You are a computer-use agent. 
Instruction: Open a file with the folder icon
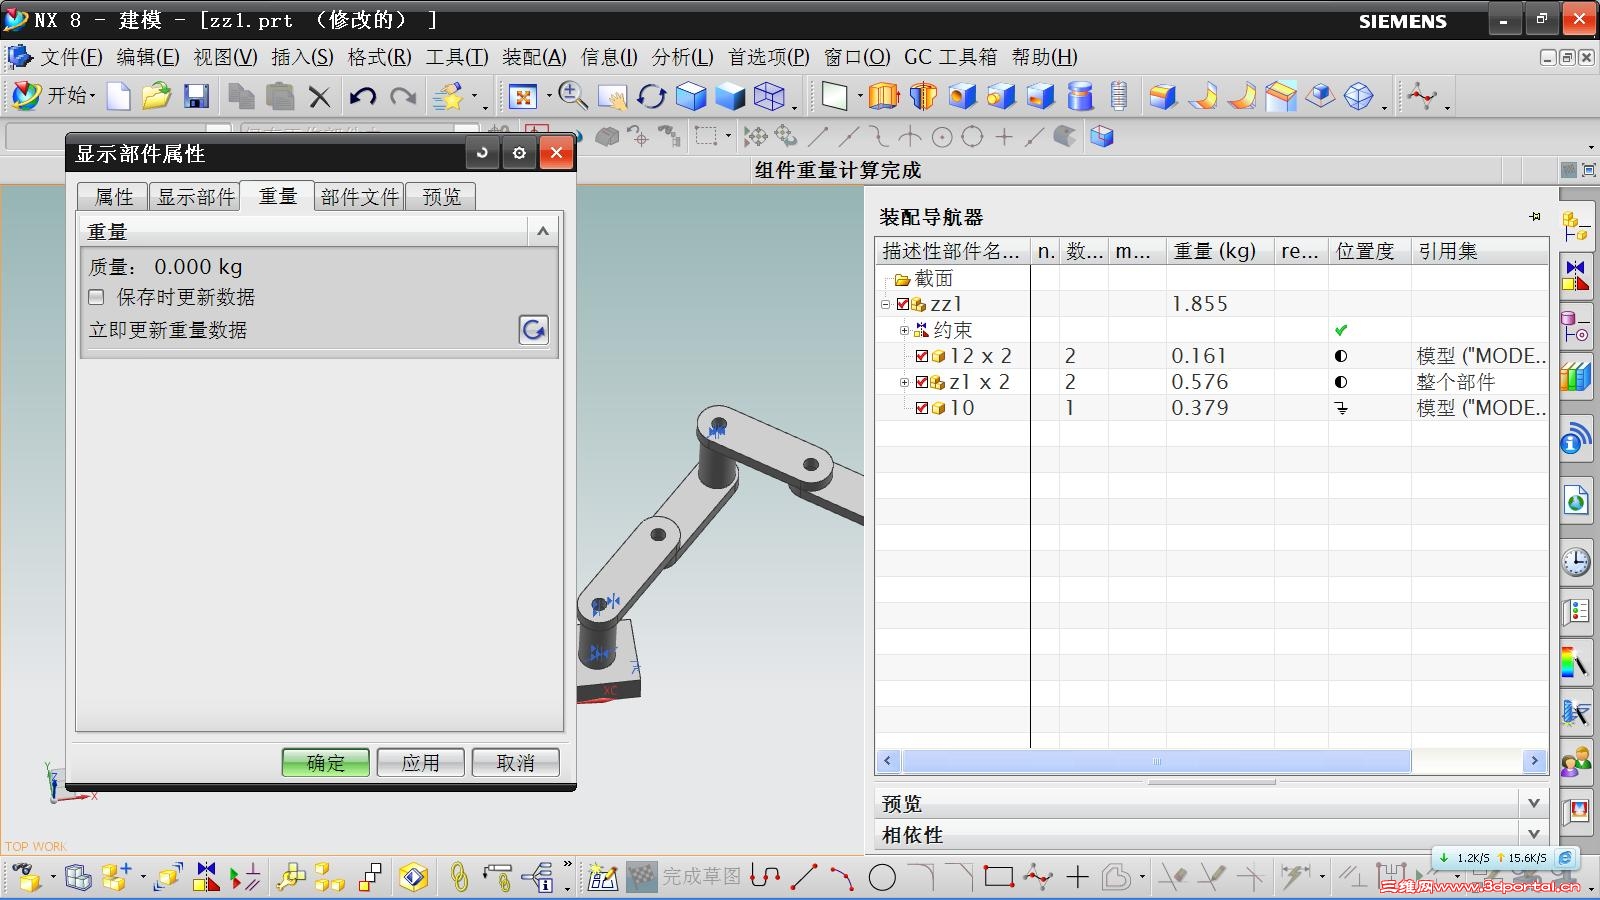157,96
